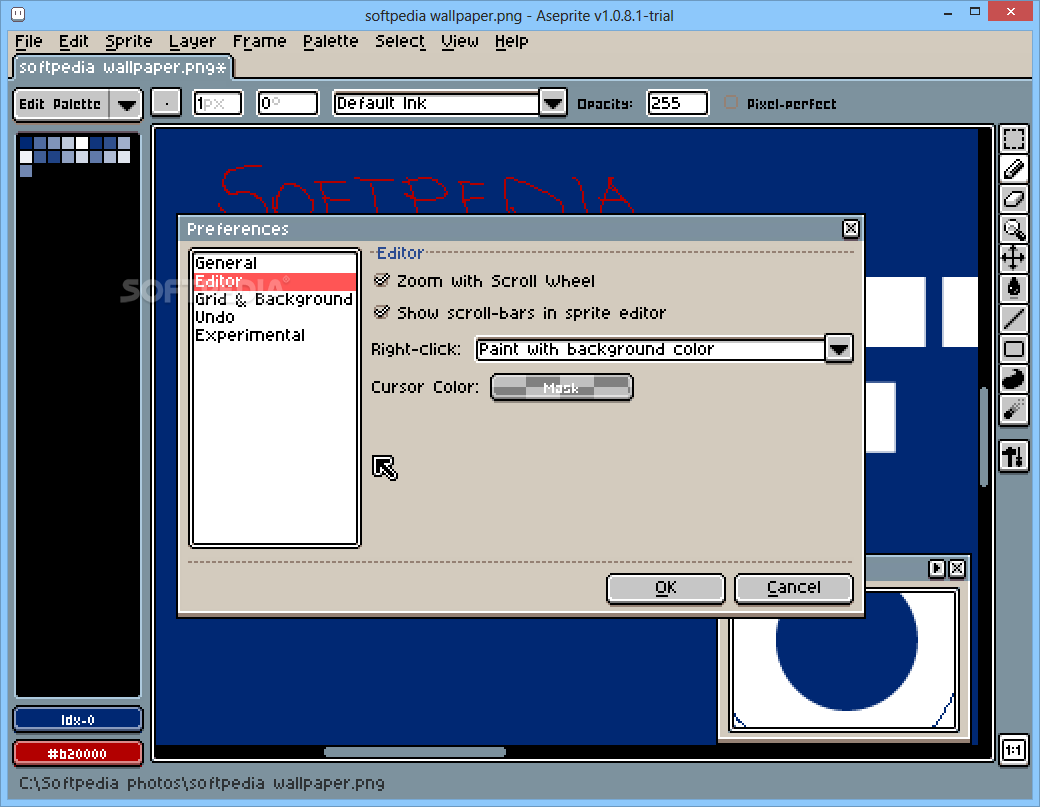This screenshot has width=1040, height=807.
Task: Open the Frame menu
Action: coord(259,41)
